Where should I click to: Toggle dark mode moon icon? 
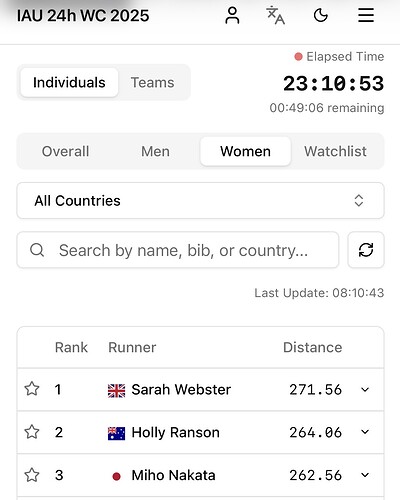321,16
